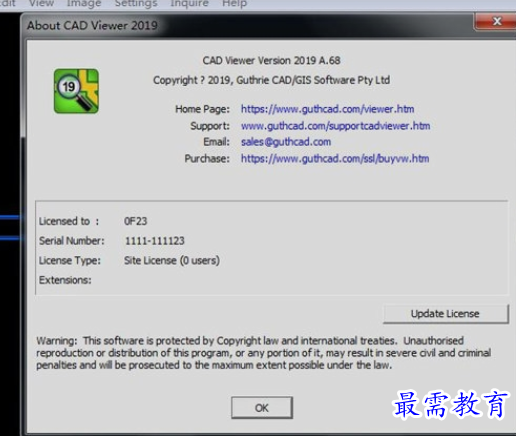Viewport: 516px width, 436px height.
Task: Open the Help menu
Action: pyautogui.click(x=234, y=3)
